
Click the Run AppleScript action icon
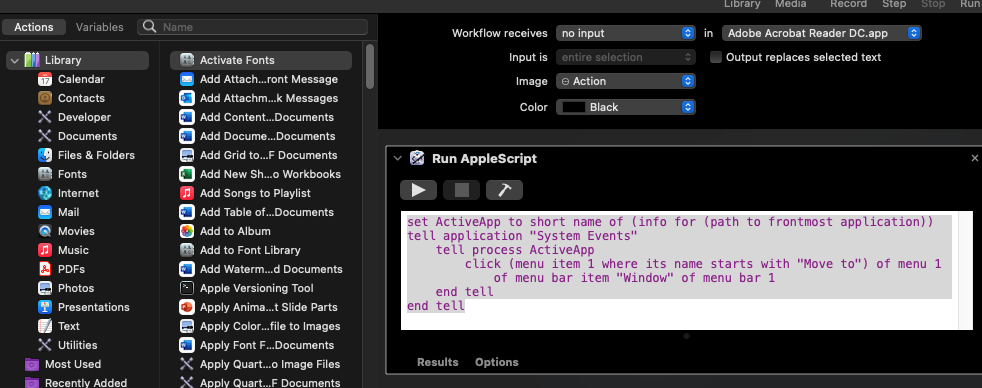coord(417,158)
